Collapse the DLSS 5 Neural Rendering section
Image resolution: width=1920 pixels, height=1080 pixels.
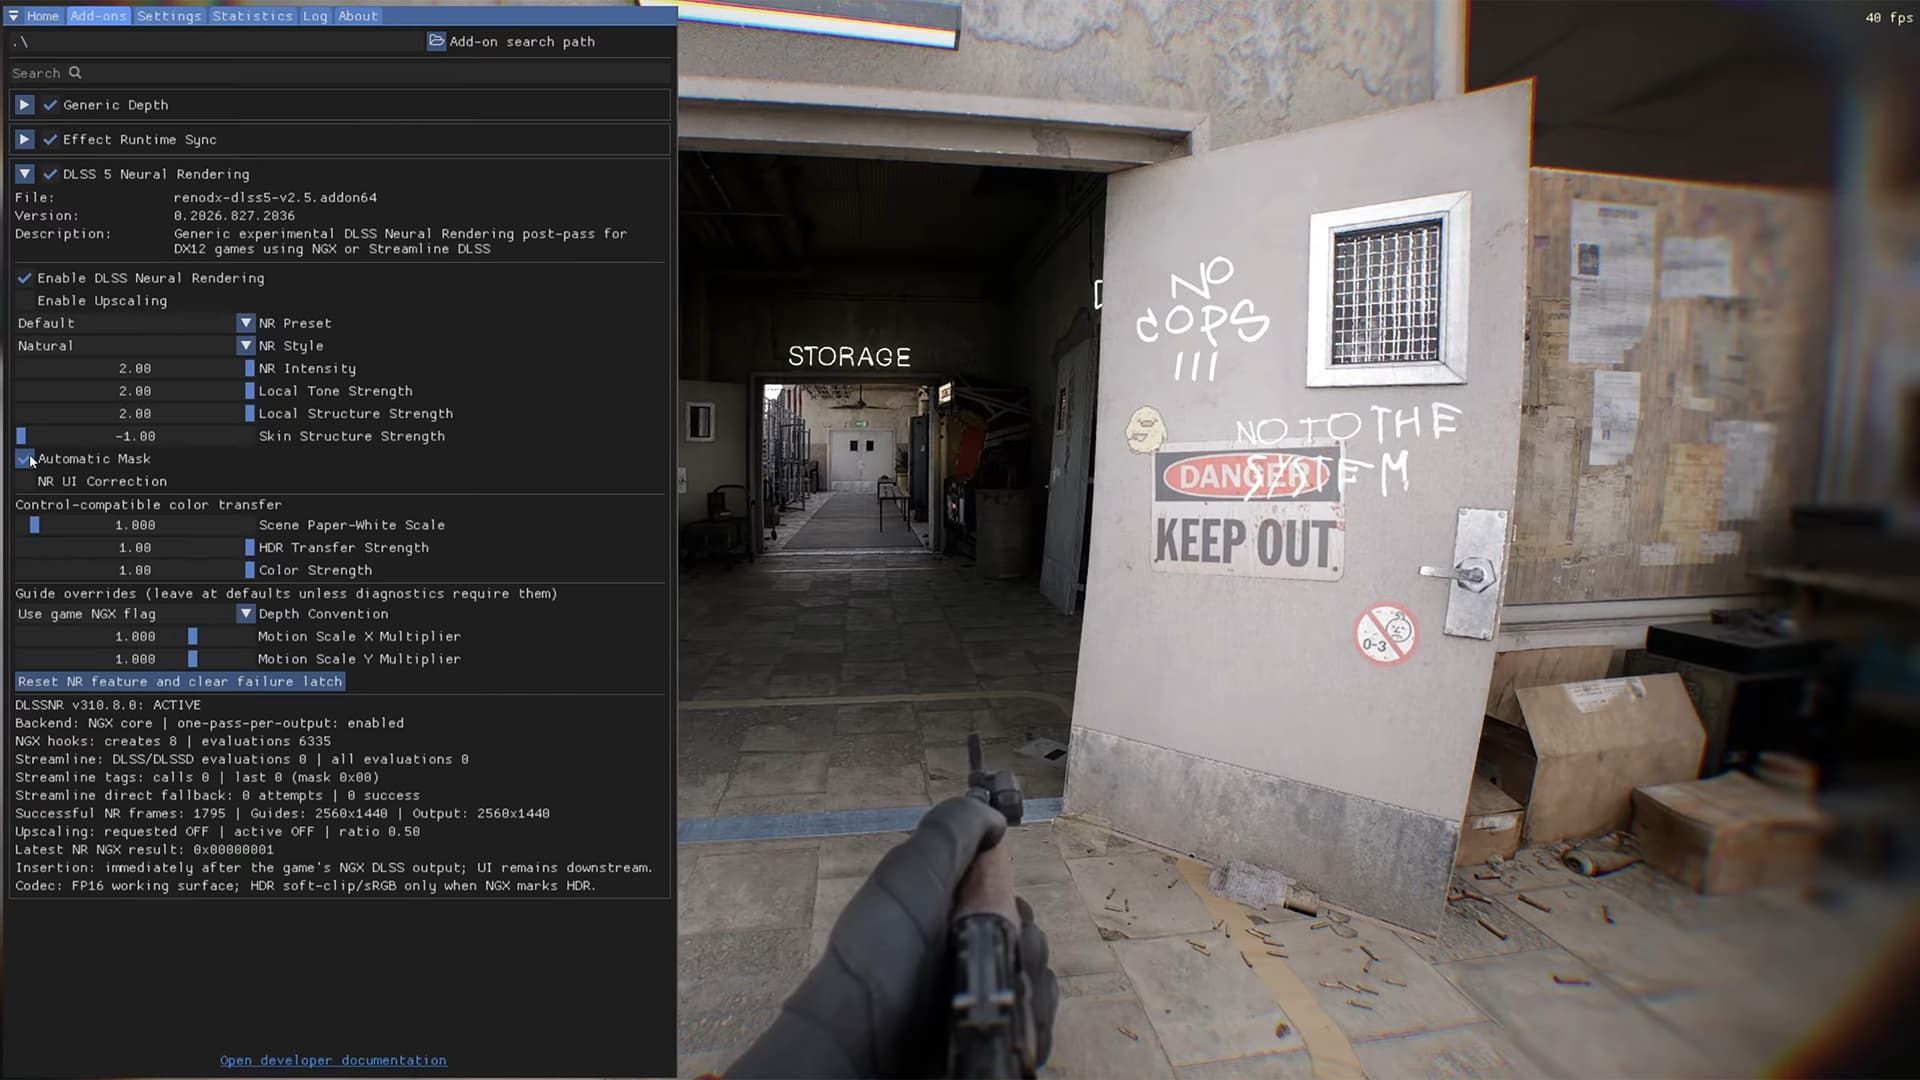(25, 174)
